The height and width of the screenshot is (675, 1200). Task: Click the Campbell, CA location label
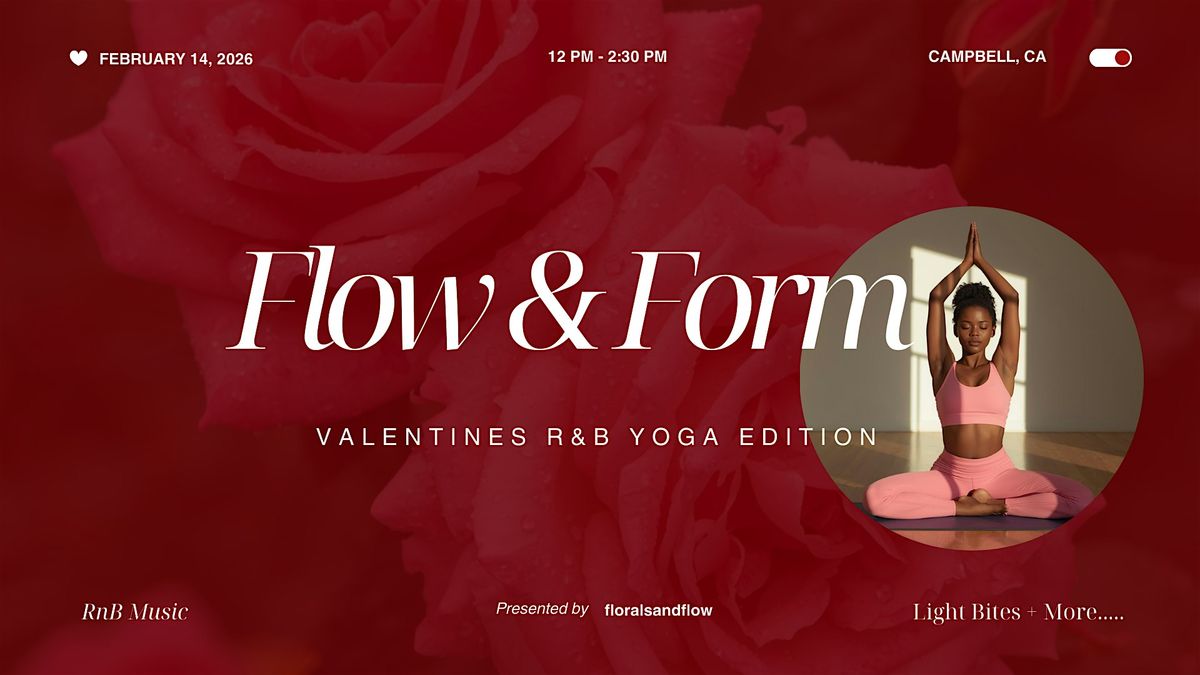[987, 57]
